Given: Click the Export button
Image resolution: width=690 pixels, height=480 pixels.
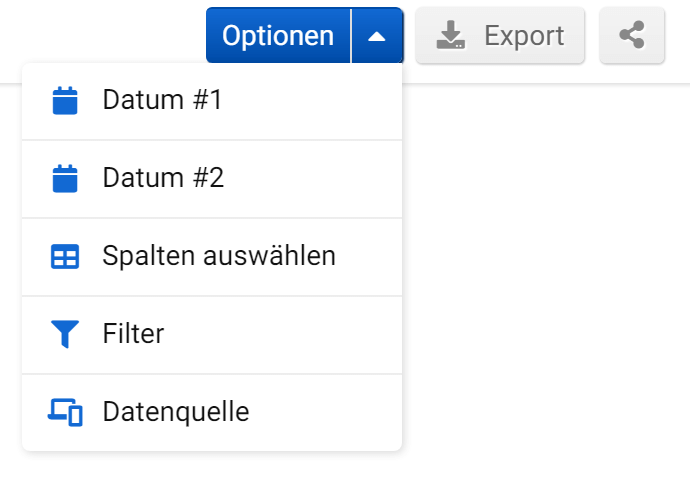Looking at the screenshot, I should pyautogui.click(x=499, y=36).
